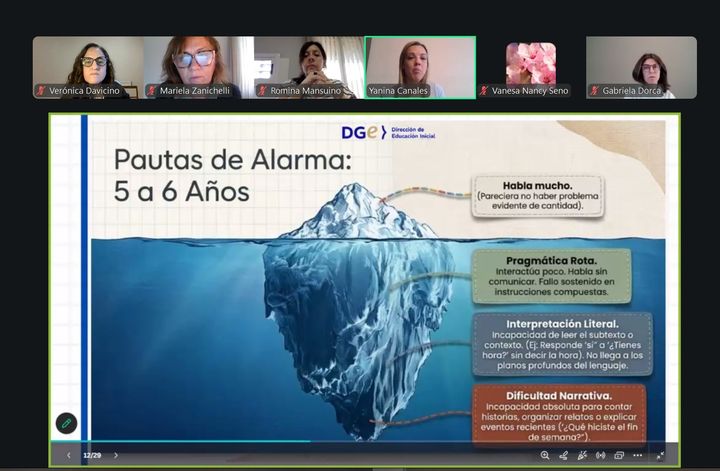Open the three-dots more options menu
This screenshot has height=471, width=720.
point(638,455)
